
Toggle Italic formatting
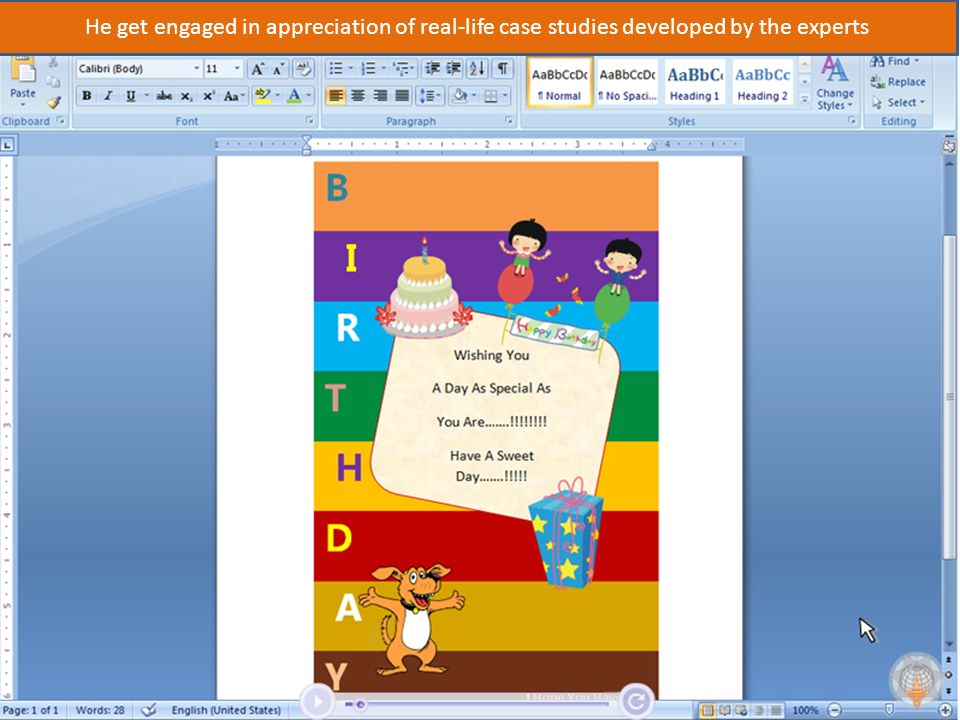click(x=108, y=96)
